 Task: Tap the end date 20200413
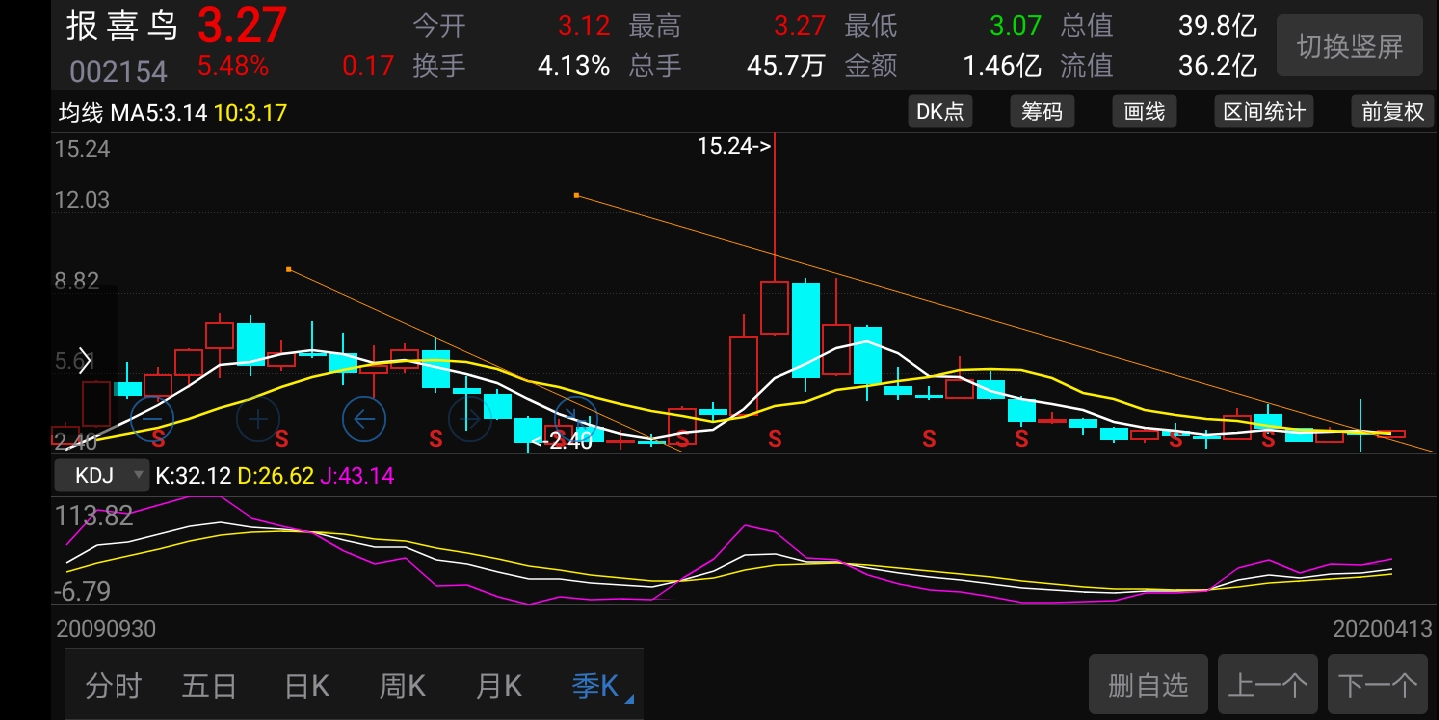[x=1382, y=629]
